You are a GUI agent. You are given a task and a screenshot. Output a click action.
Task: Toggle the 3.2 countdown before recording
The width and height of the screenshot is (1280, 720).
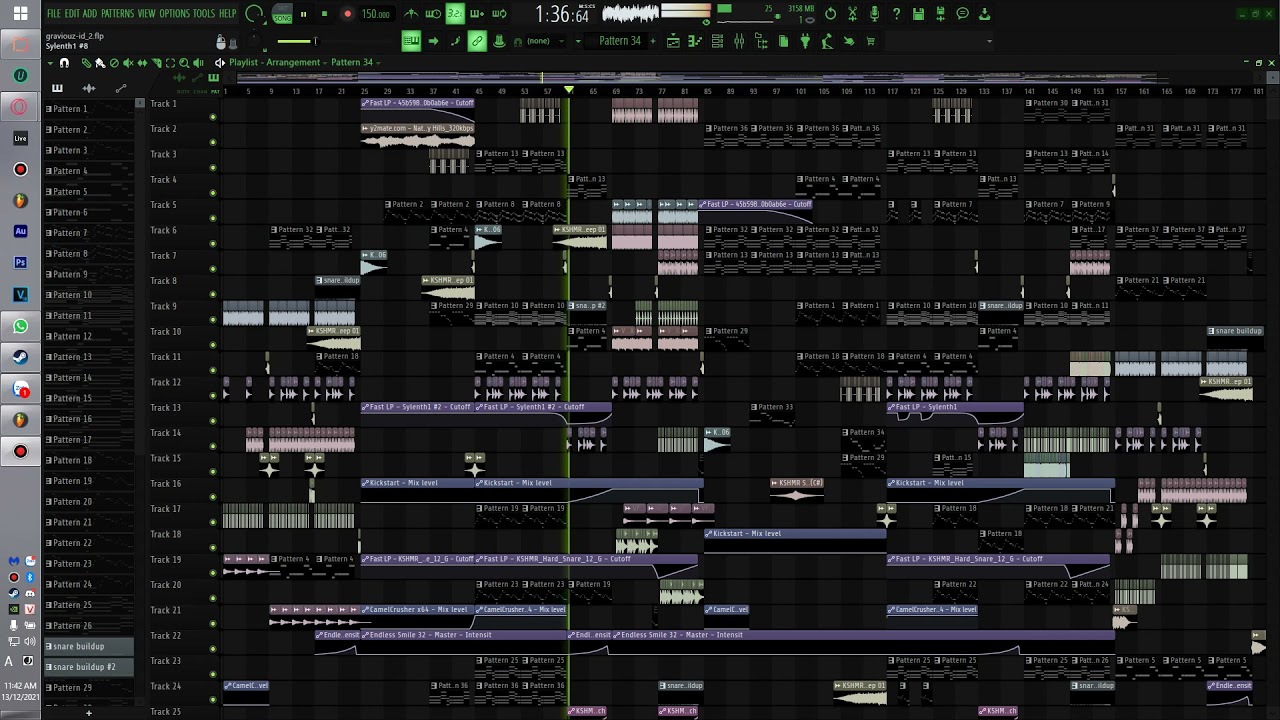click(455, 14)
